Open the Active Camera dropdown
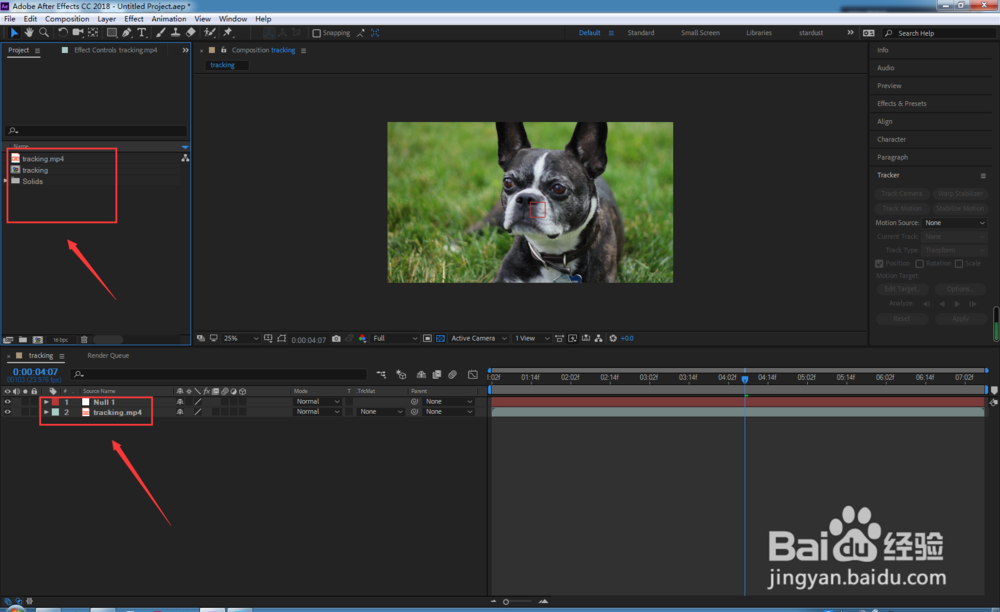1000x612 pixels. coord(479,339)
